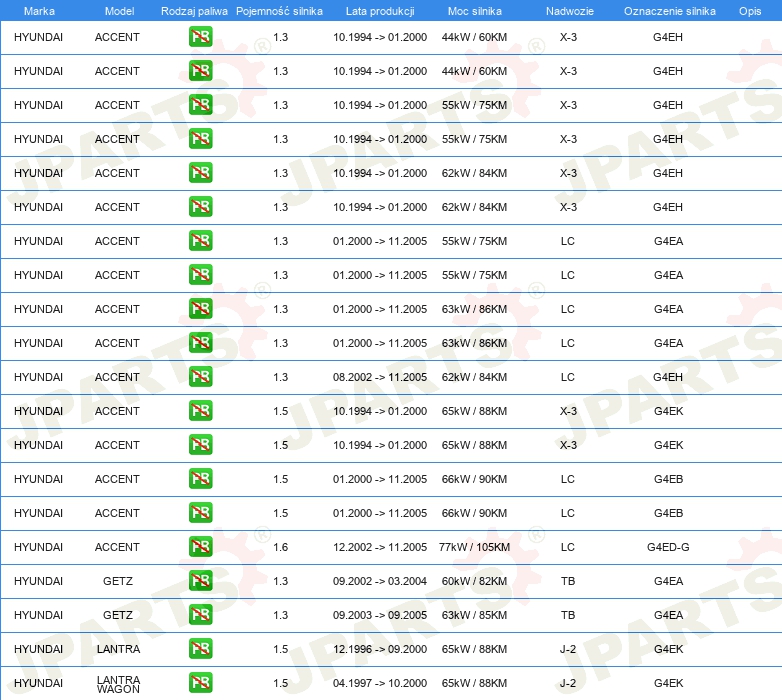Image resolution: width=782 pixels, height=700 pixels.
Task: Select the Lata produkcji column header
Action: click(x=380, y=11)
